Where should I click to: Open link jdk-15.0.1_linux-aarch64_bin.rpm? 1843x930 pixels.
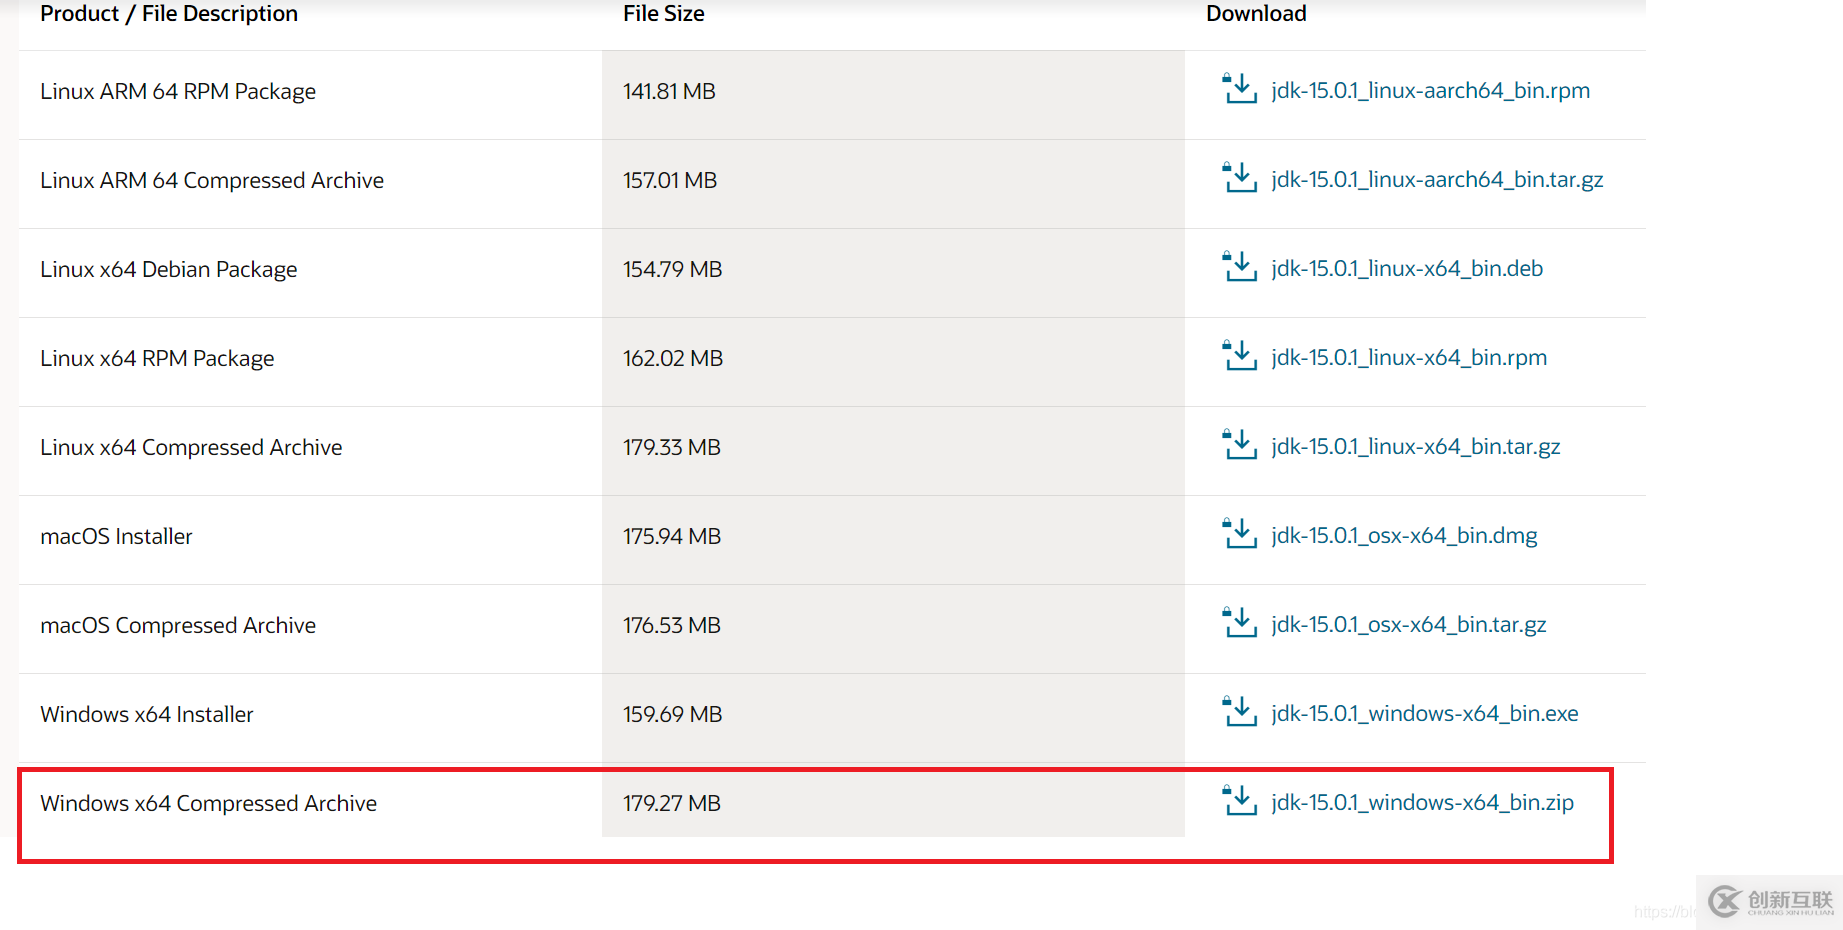tap(1430, 91)
